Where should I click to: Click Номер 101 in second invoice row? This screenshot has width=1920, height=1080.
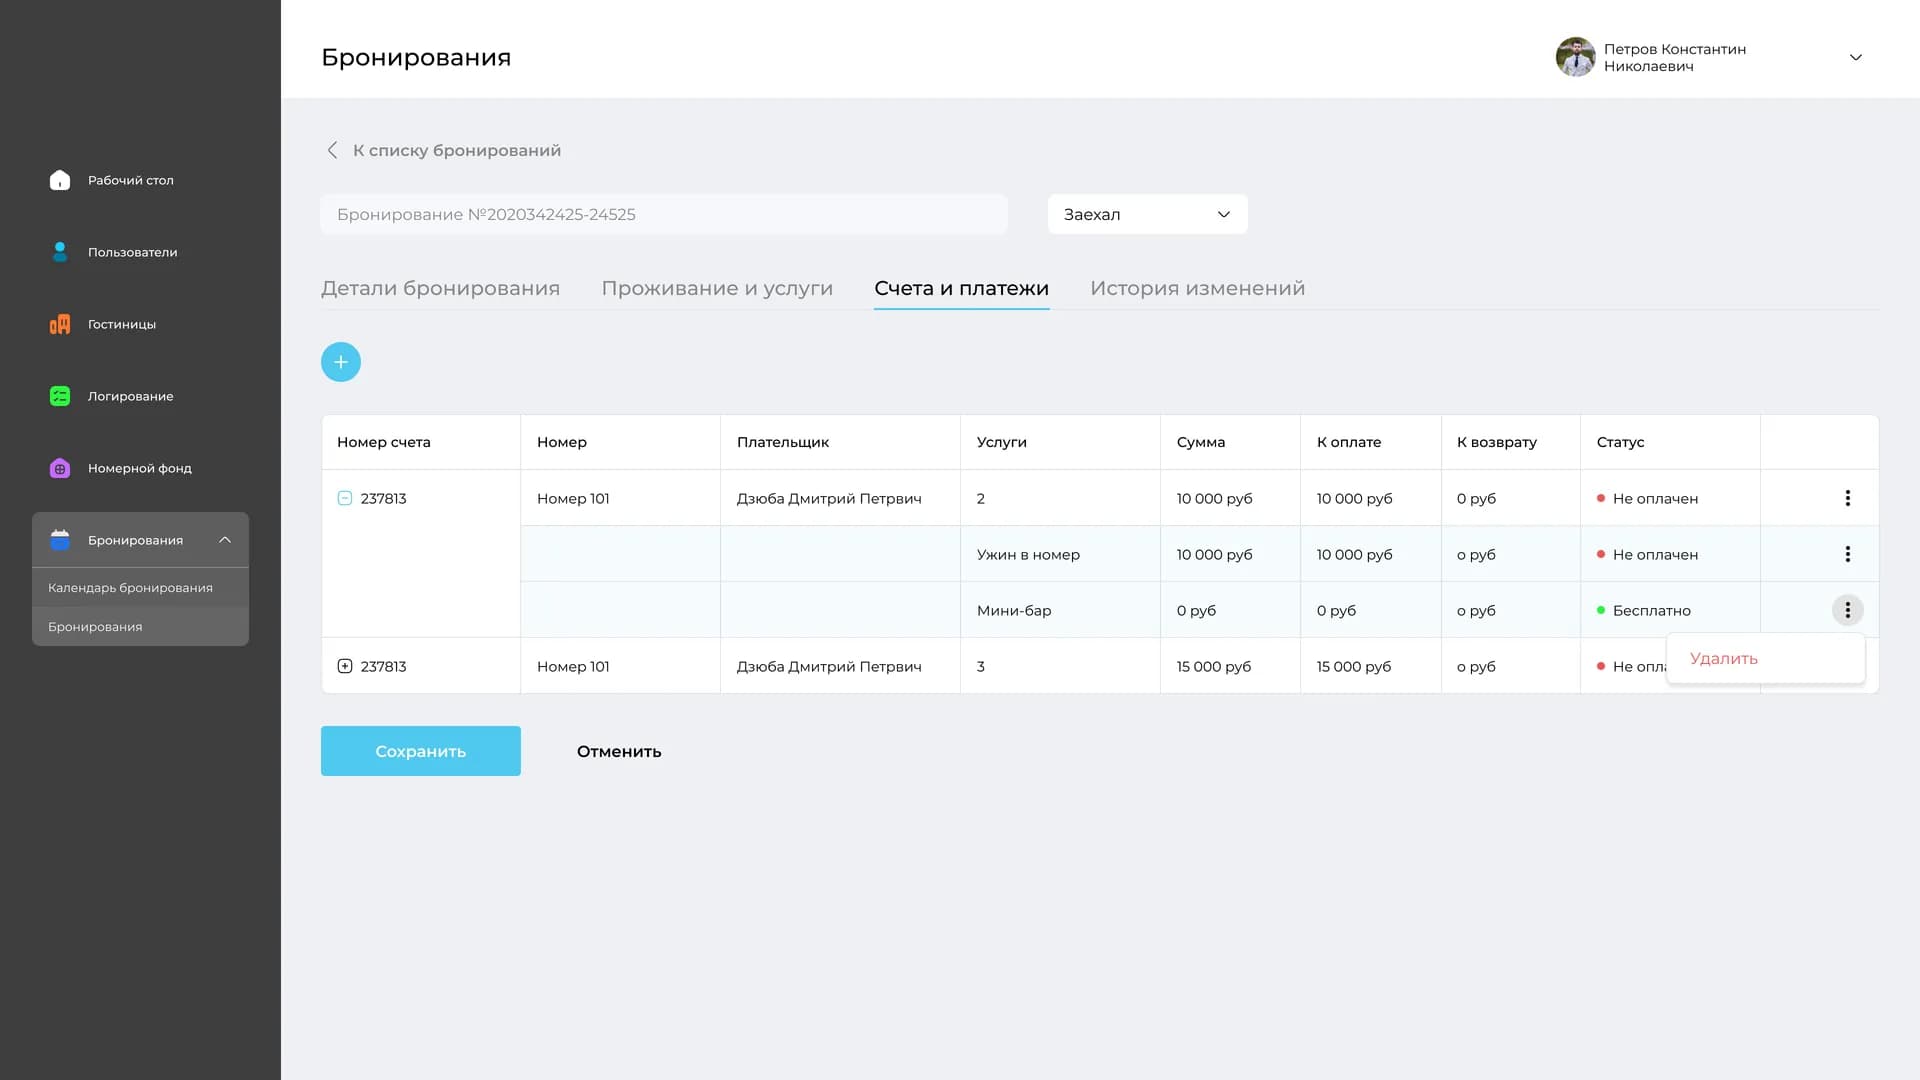[573, 666]
